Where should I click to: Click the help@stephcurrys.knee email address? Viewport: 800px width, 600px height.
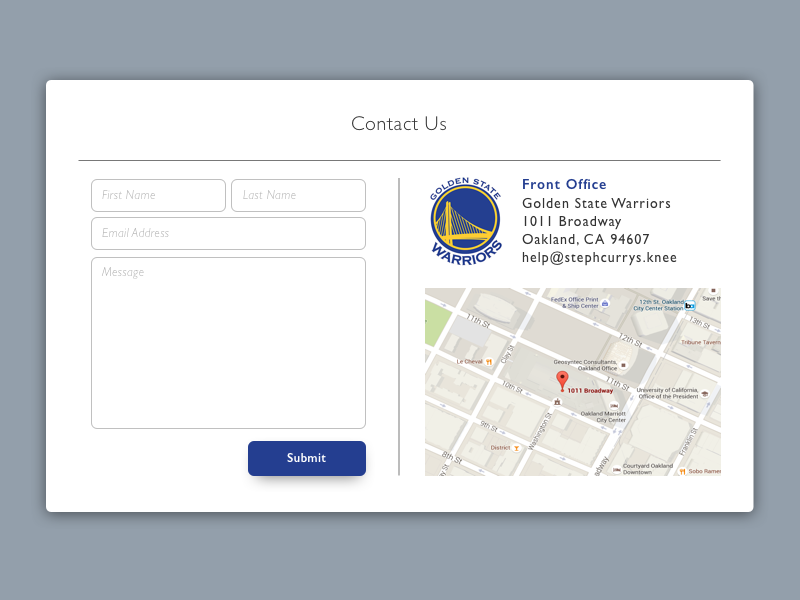point(599,258)
